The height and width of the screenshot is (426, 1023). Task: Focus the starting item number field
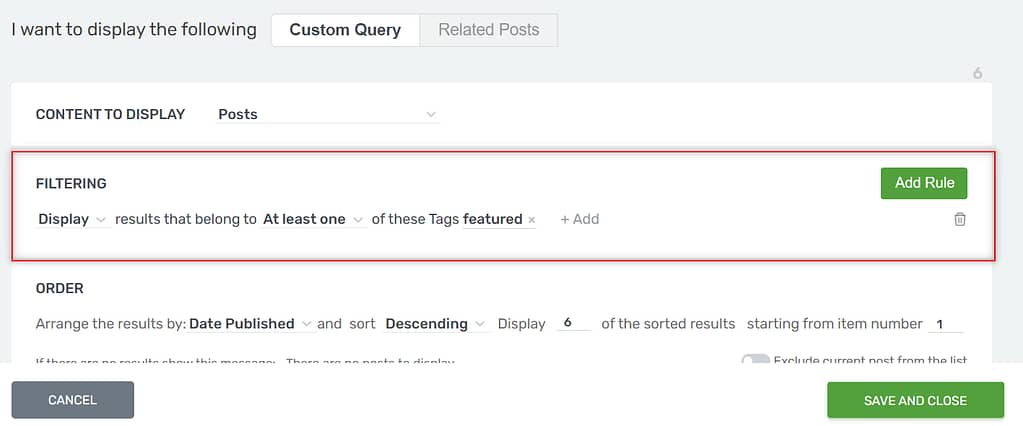(945, 324)
